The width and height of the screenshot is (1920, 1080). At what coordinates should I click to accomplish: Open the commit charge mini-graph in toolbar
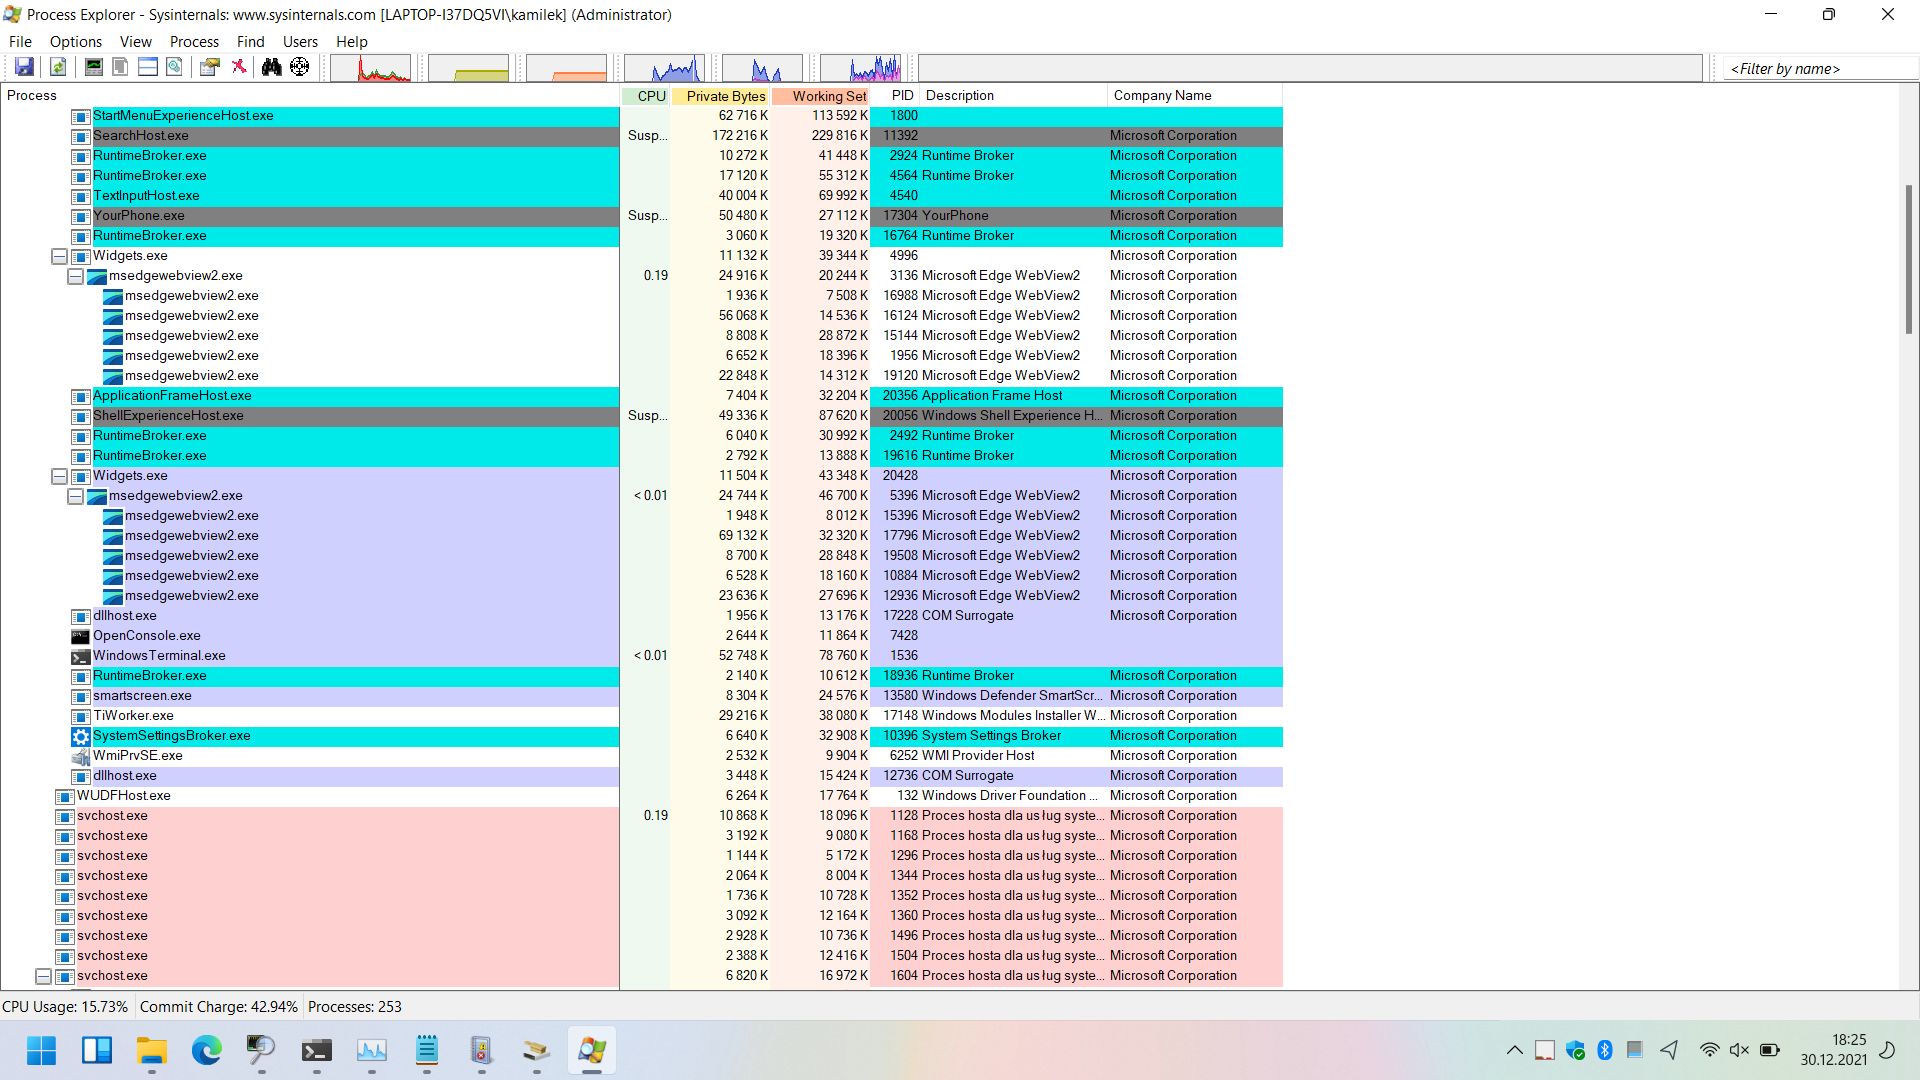pyautogui.click(x=468, y=68)
